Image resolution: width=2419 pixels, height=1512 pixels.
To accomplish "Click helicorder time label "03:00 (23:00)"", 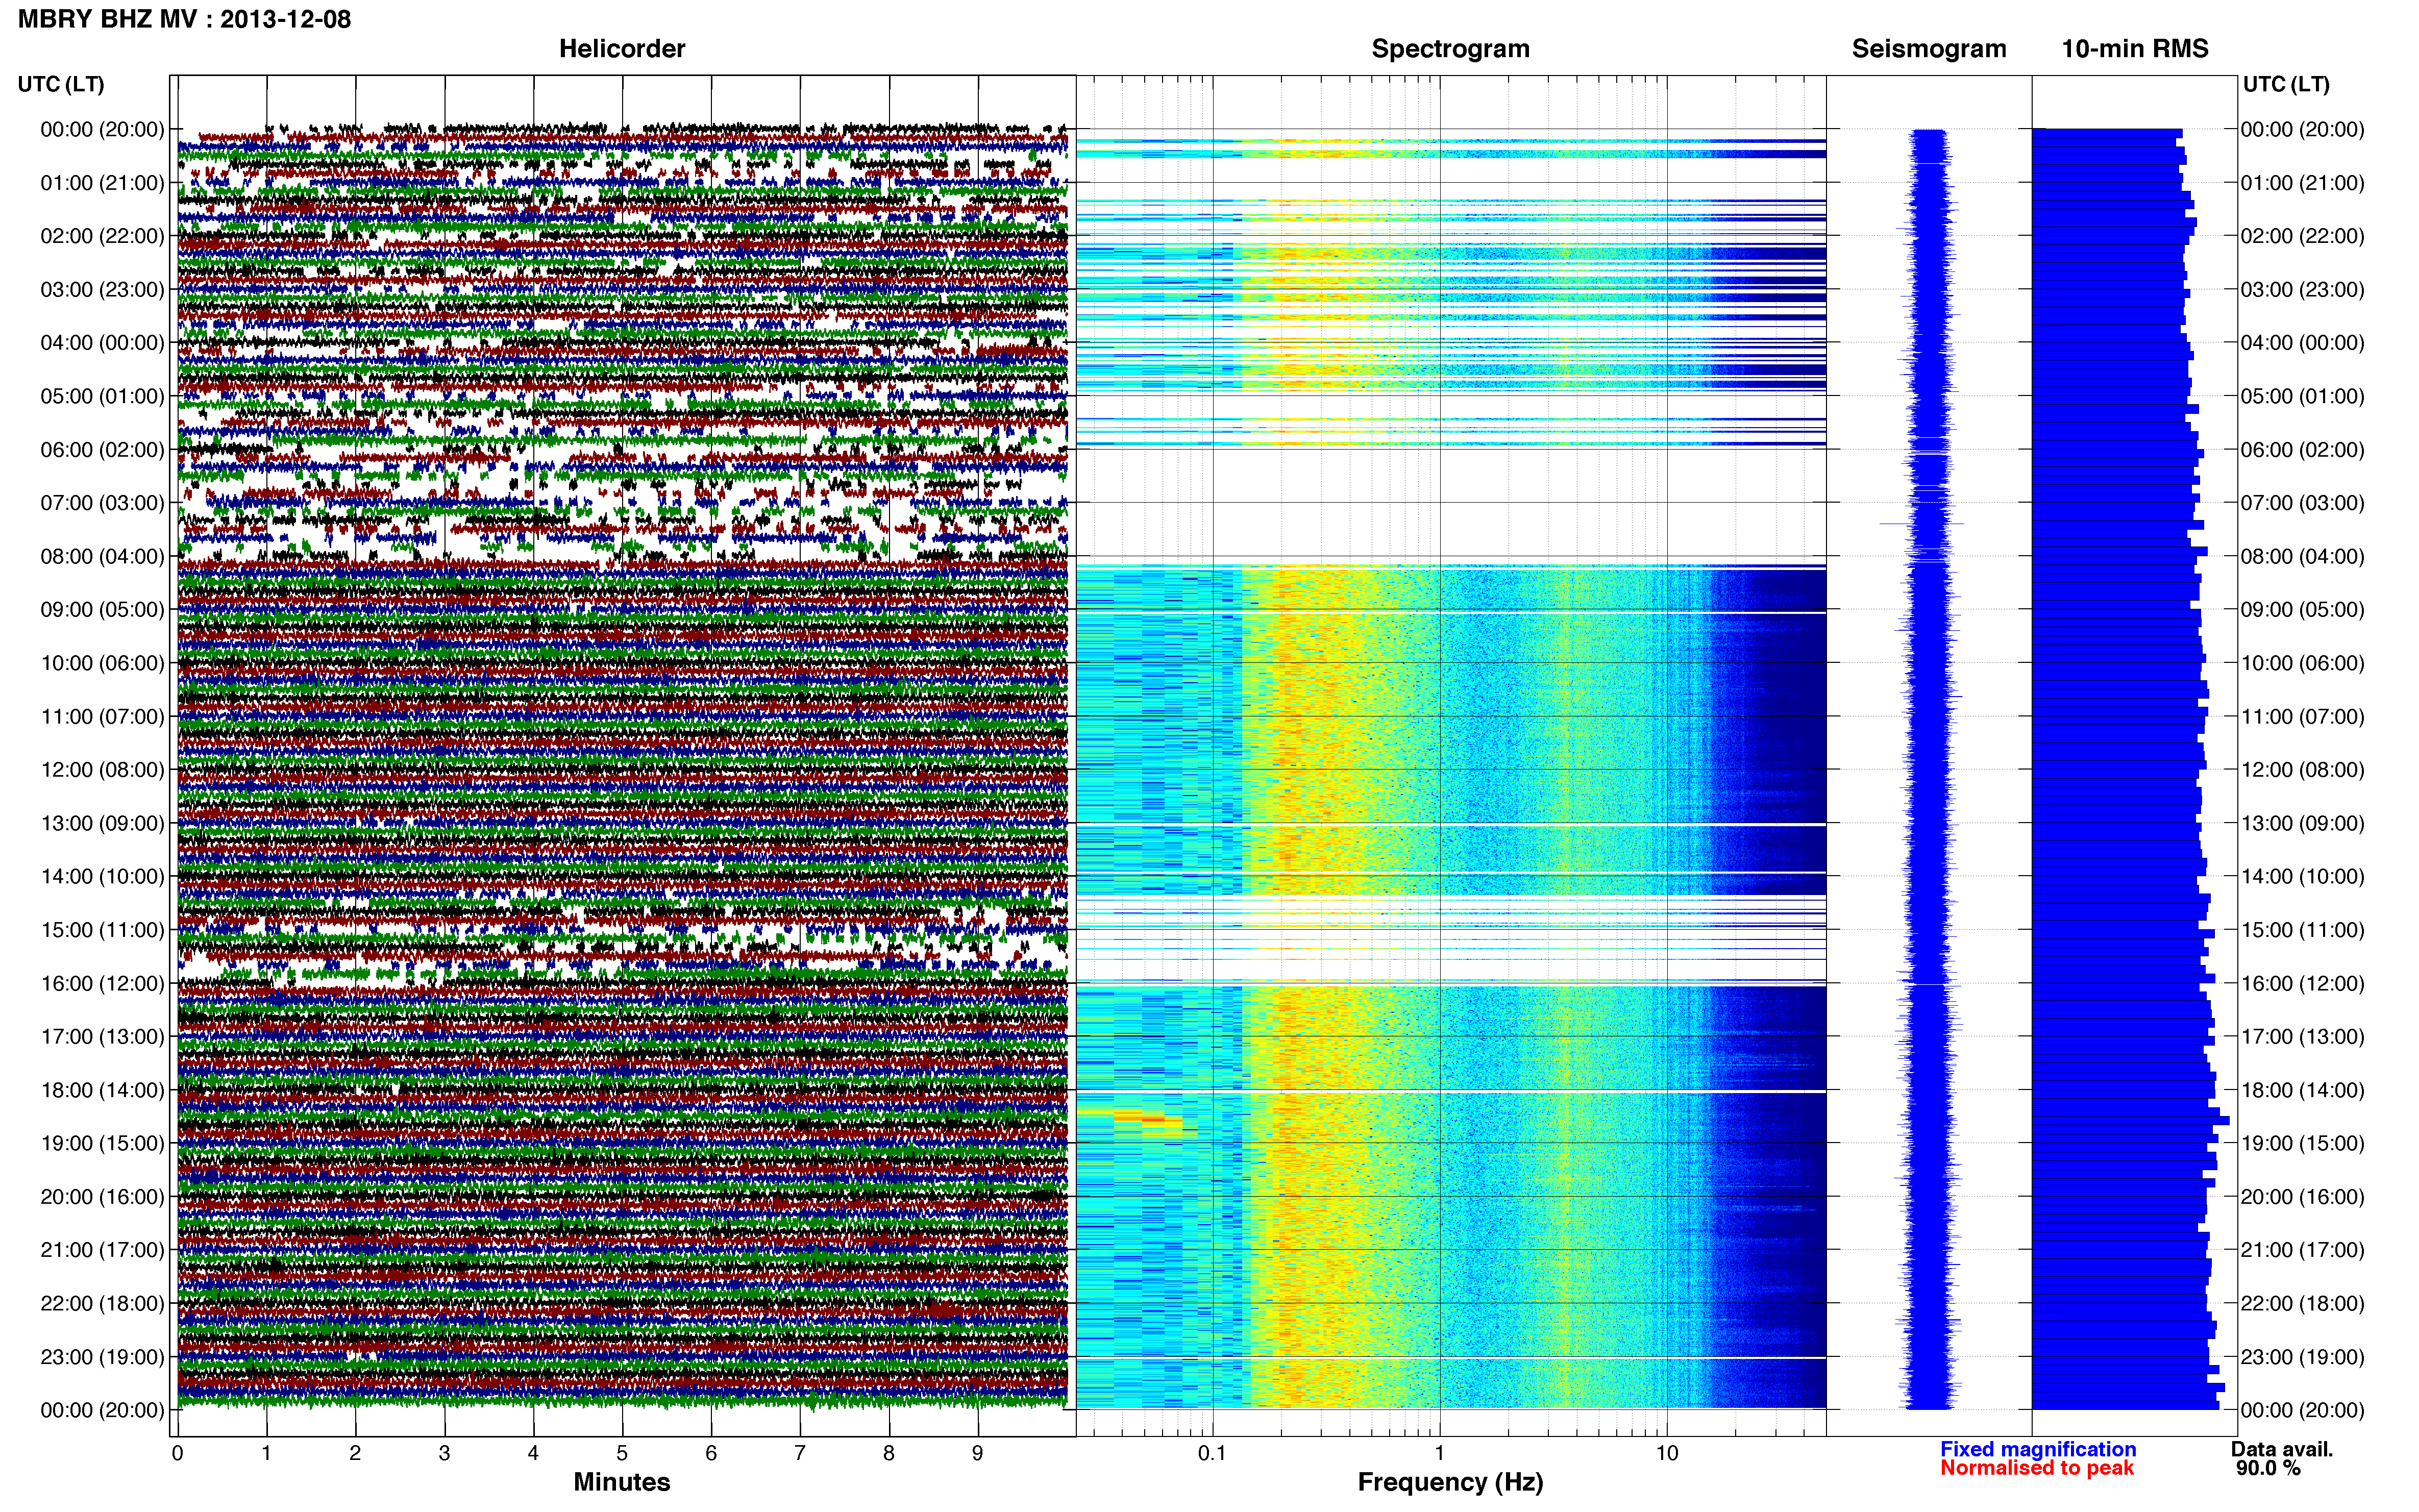I will (x=102, y=290).
